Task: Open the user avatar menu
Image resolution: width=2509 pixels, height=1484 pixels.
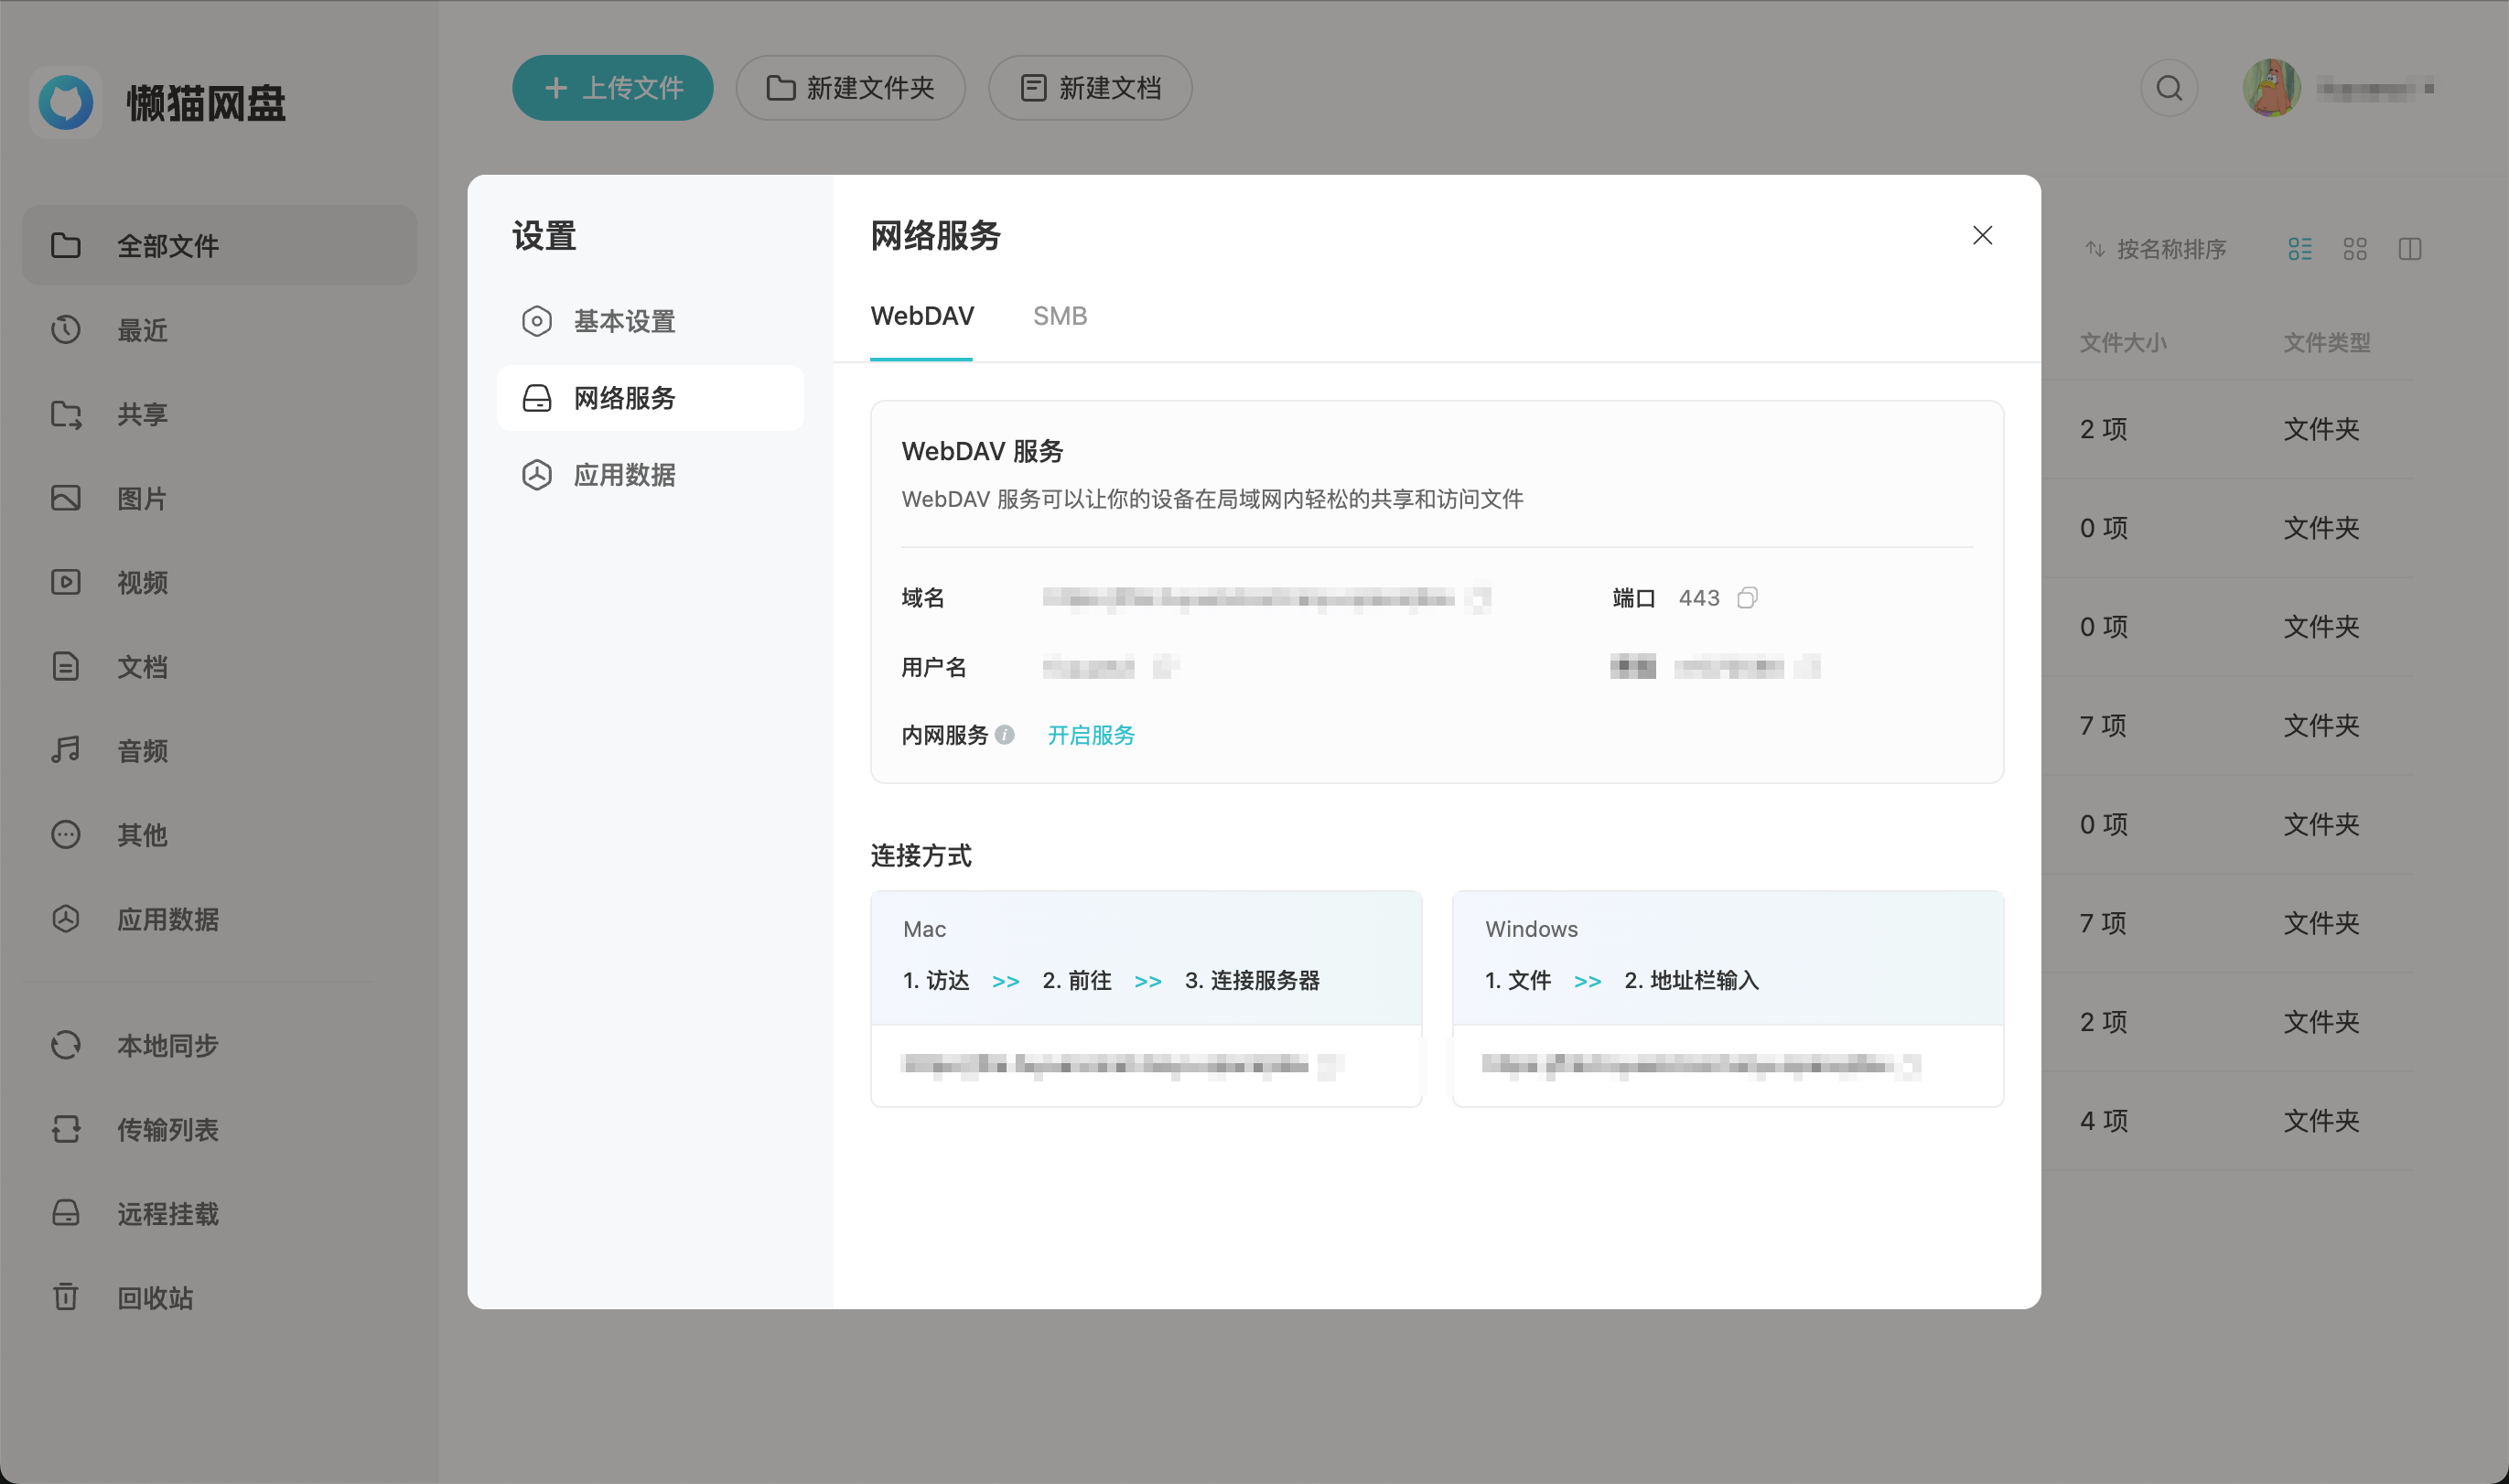Action: tap(2271, 88)
